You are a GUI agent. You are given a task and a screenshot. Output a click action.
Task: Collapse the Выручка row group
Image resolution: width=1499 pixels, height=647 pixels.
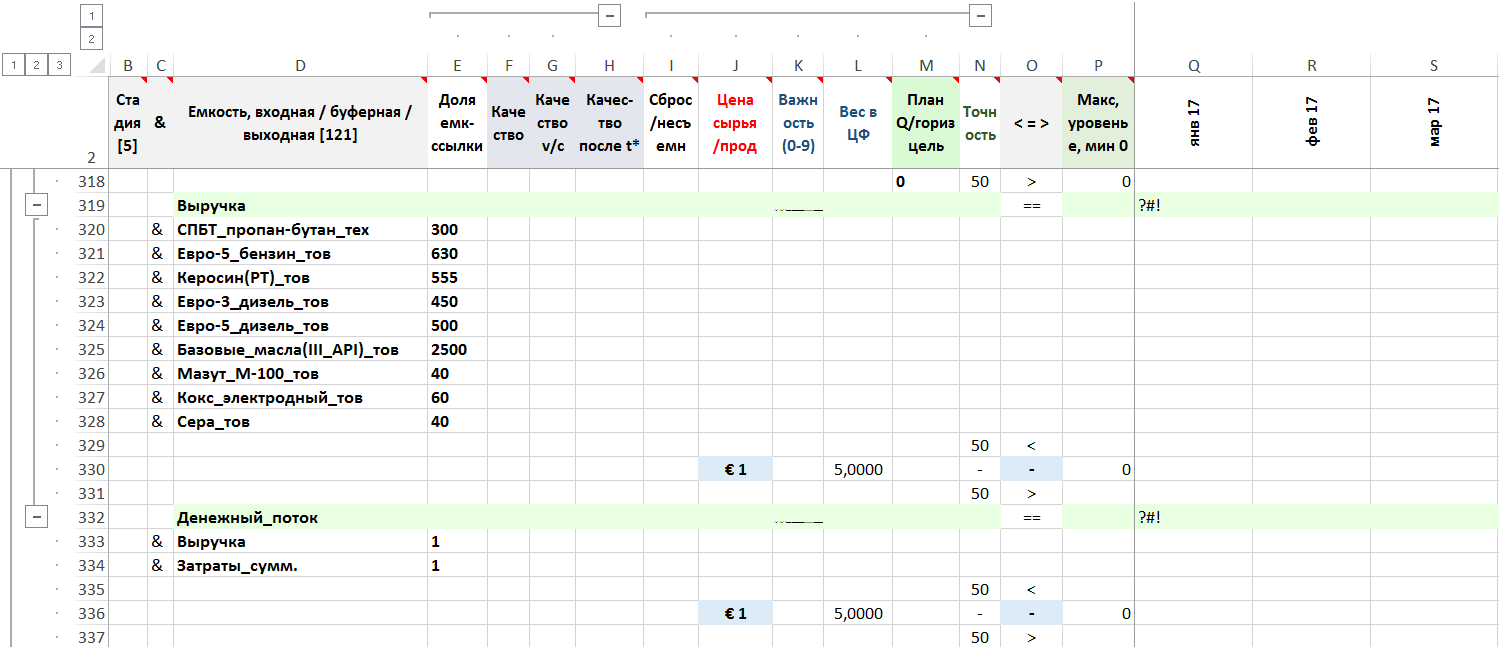pos(37,205)
